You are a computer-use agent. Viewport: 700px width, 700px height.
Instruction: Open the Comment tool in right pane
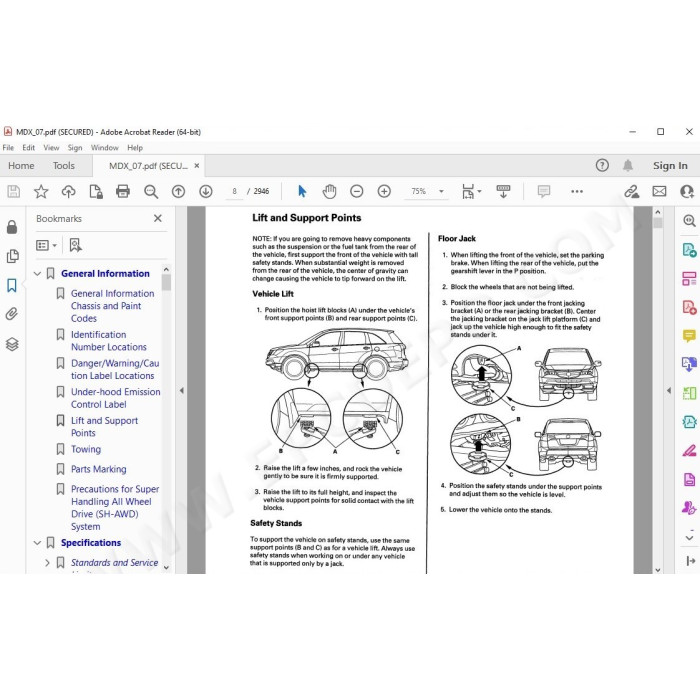[x=689, y=335]
